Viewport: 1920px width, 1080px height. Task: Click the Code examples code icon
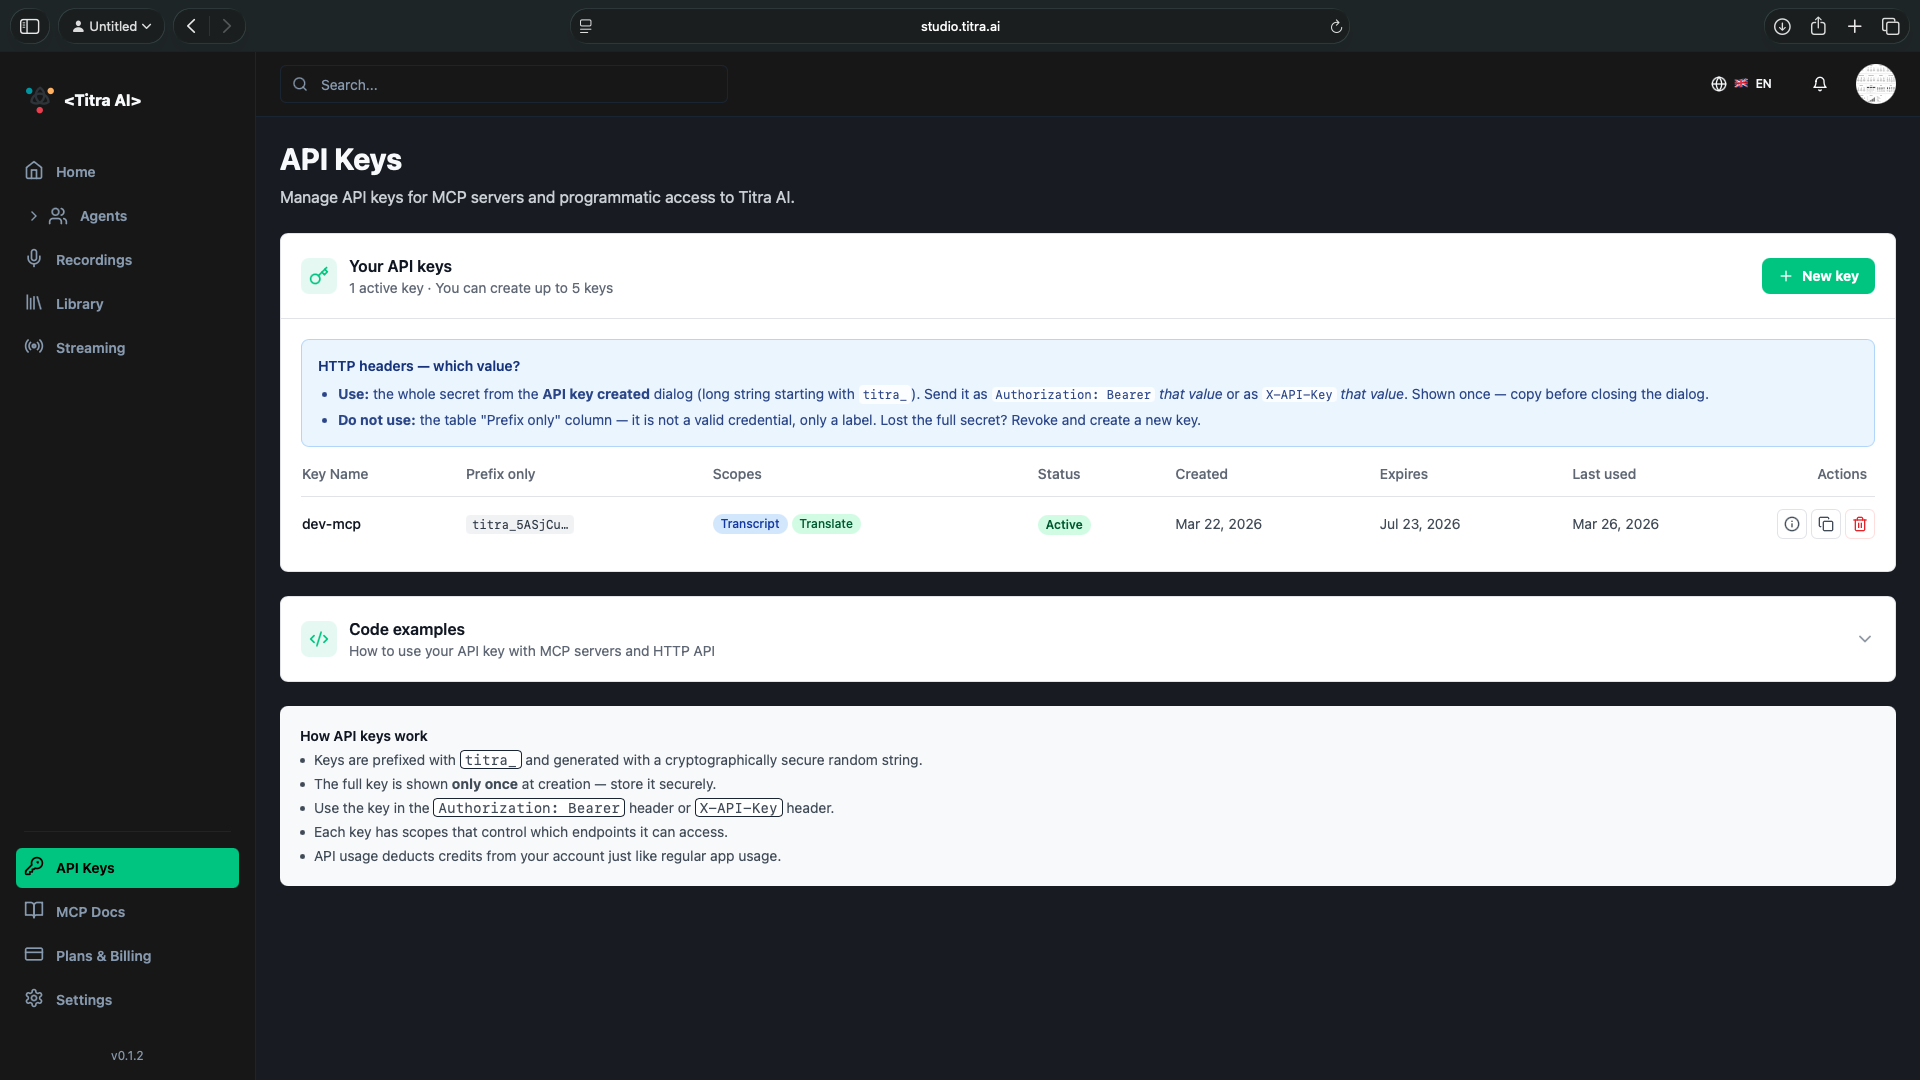(x=319, y=639)
